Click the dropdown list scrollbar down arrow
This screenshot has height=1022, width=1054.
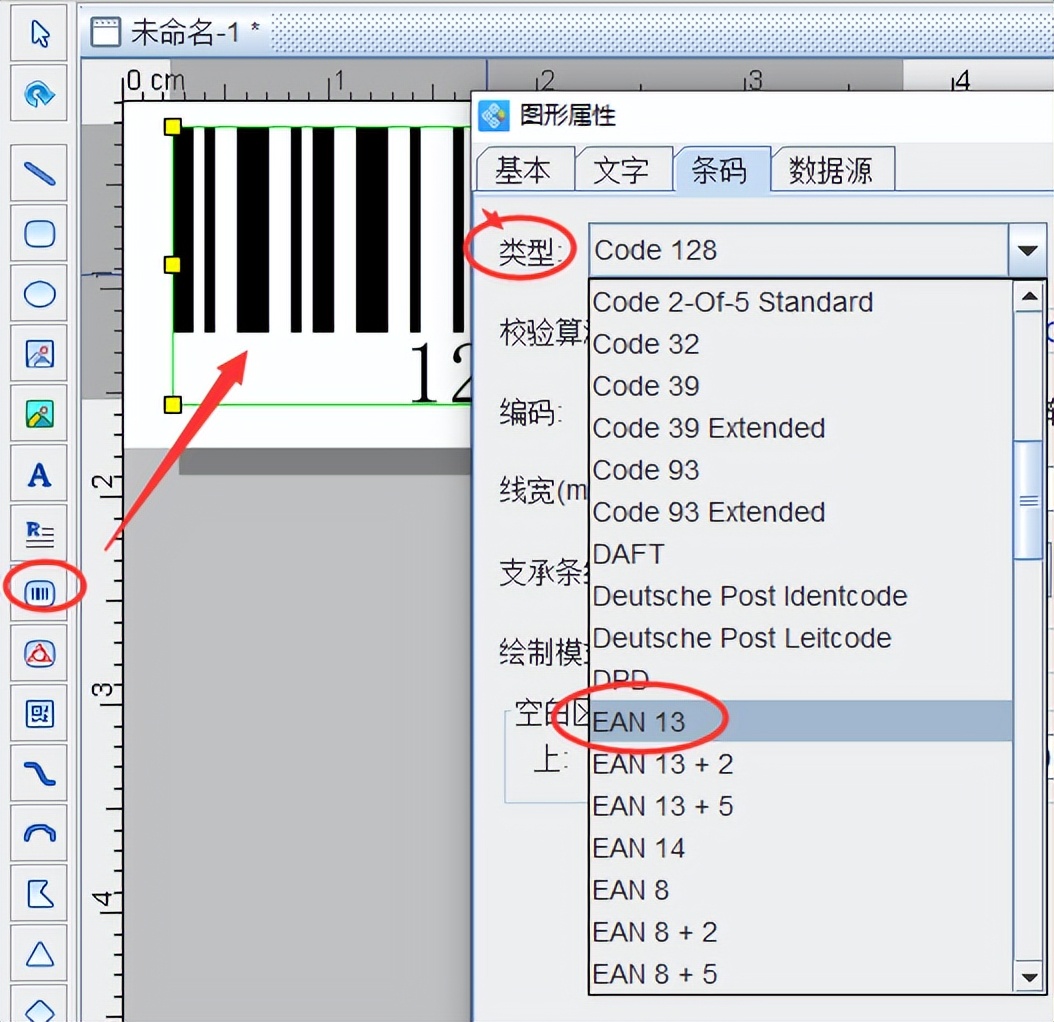[1029, 977]
